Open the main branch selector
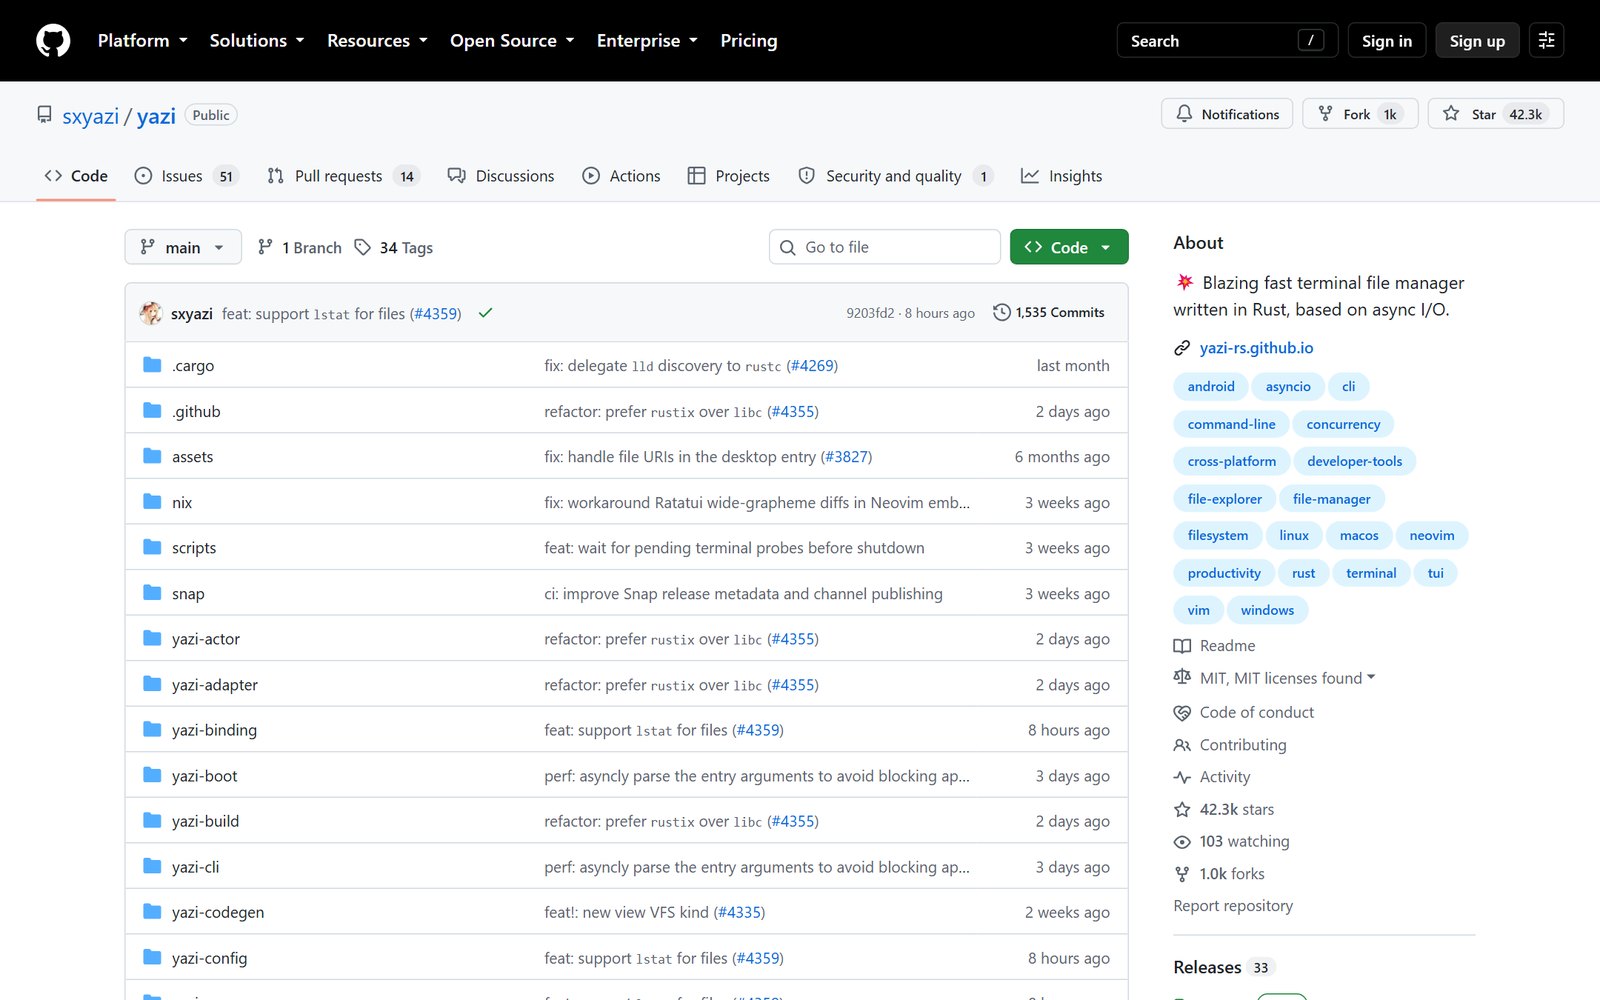This screenshot has height=1000, width=1600. click(x=183, y=247)
